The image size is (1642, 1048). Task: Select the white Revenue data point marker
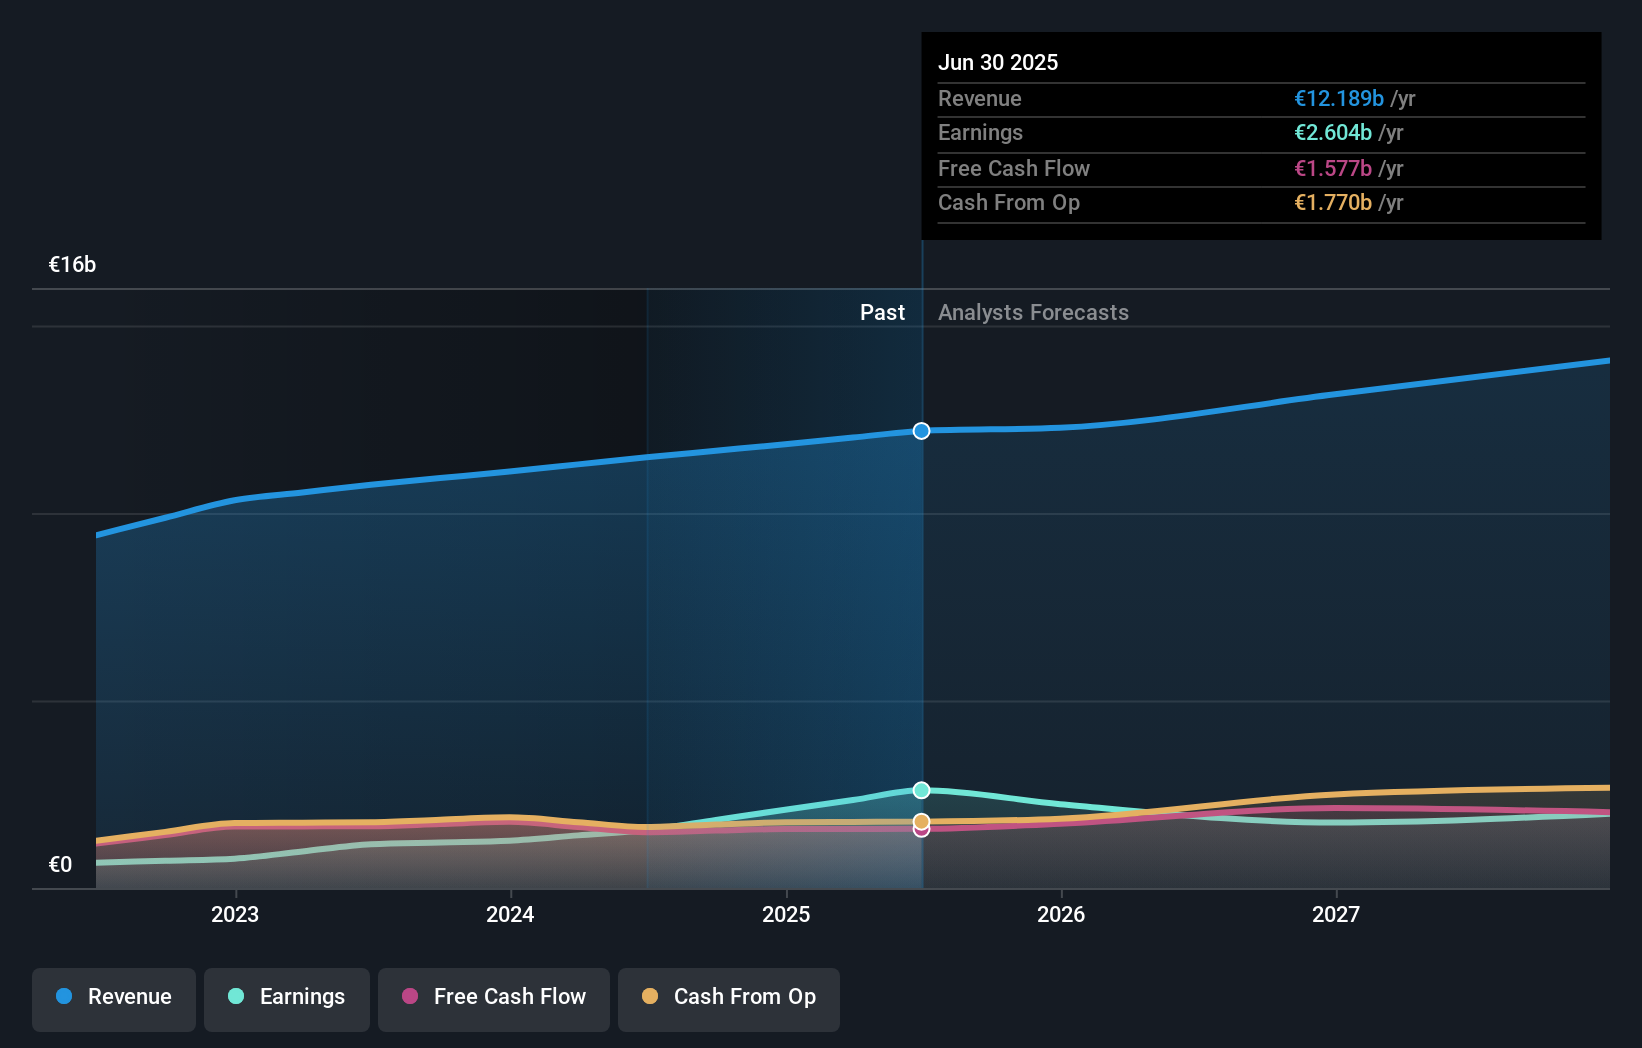[921, 431]
